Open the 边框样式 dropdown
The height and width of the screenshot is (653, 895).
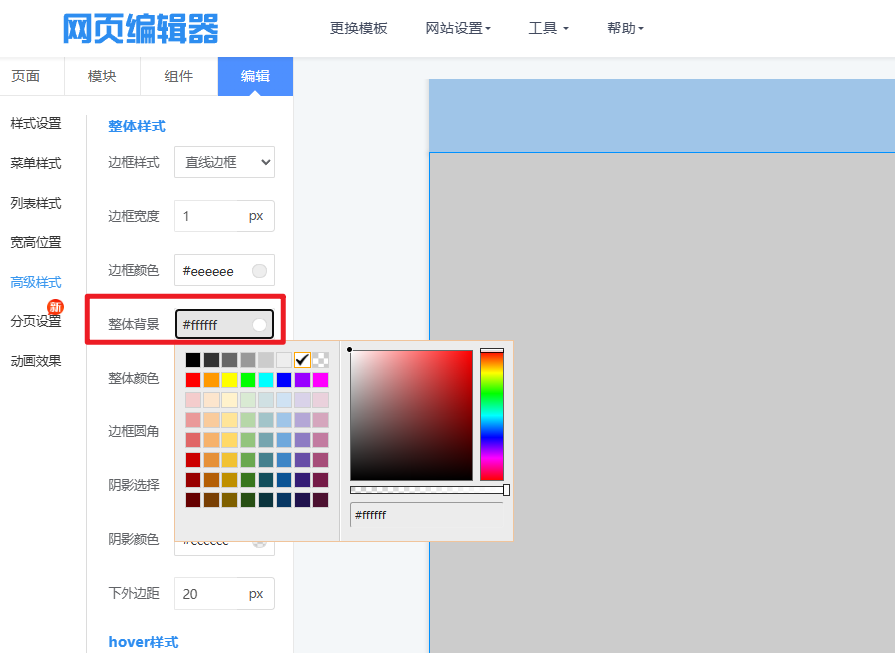224,162
